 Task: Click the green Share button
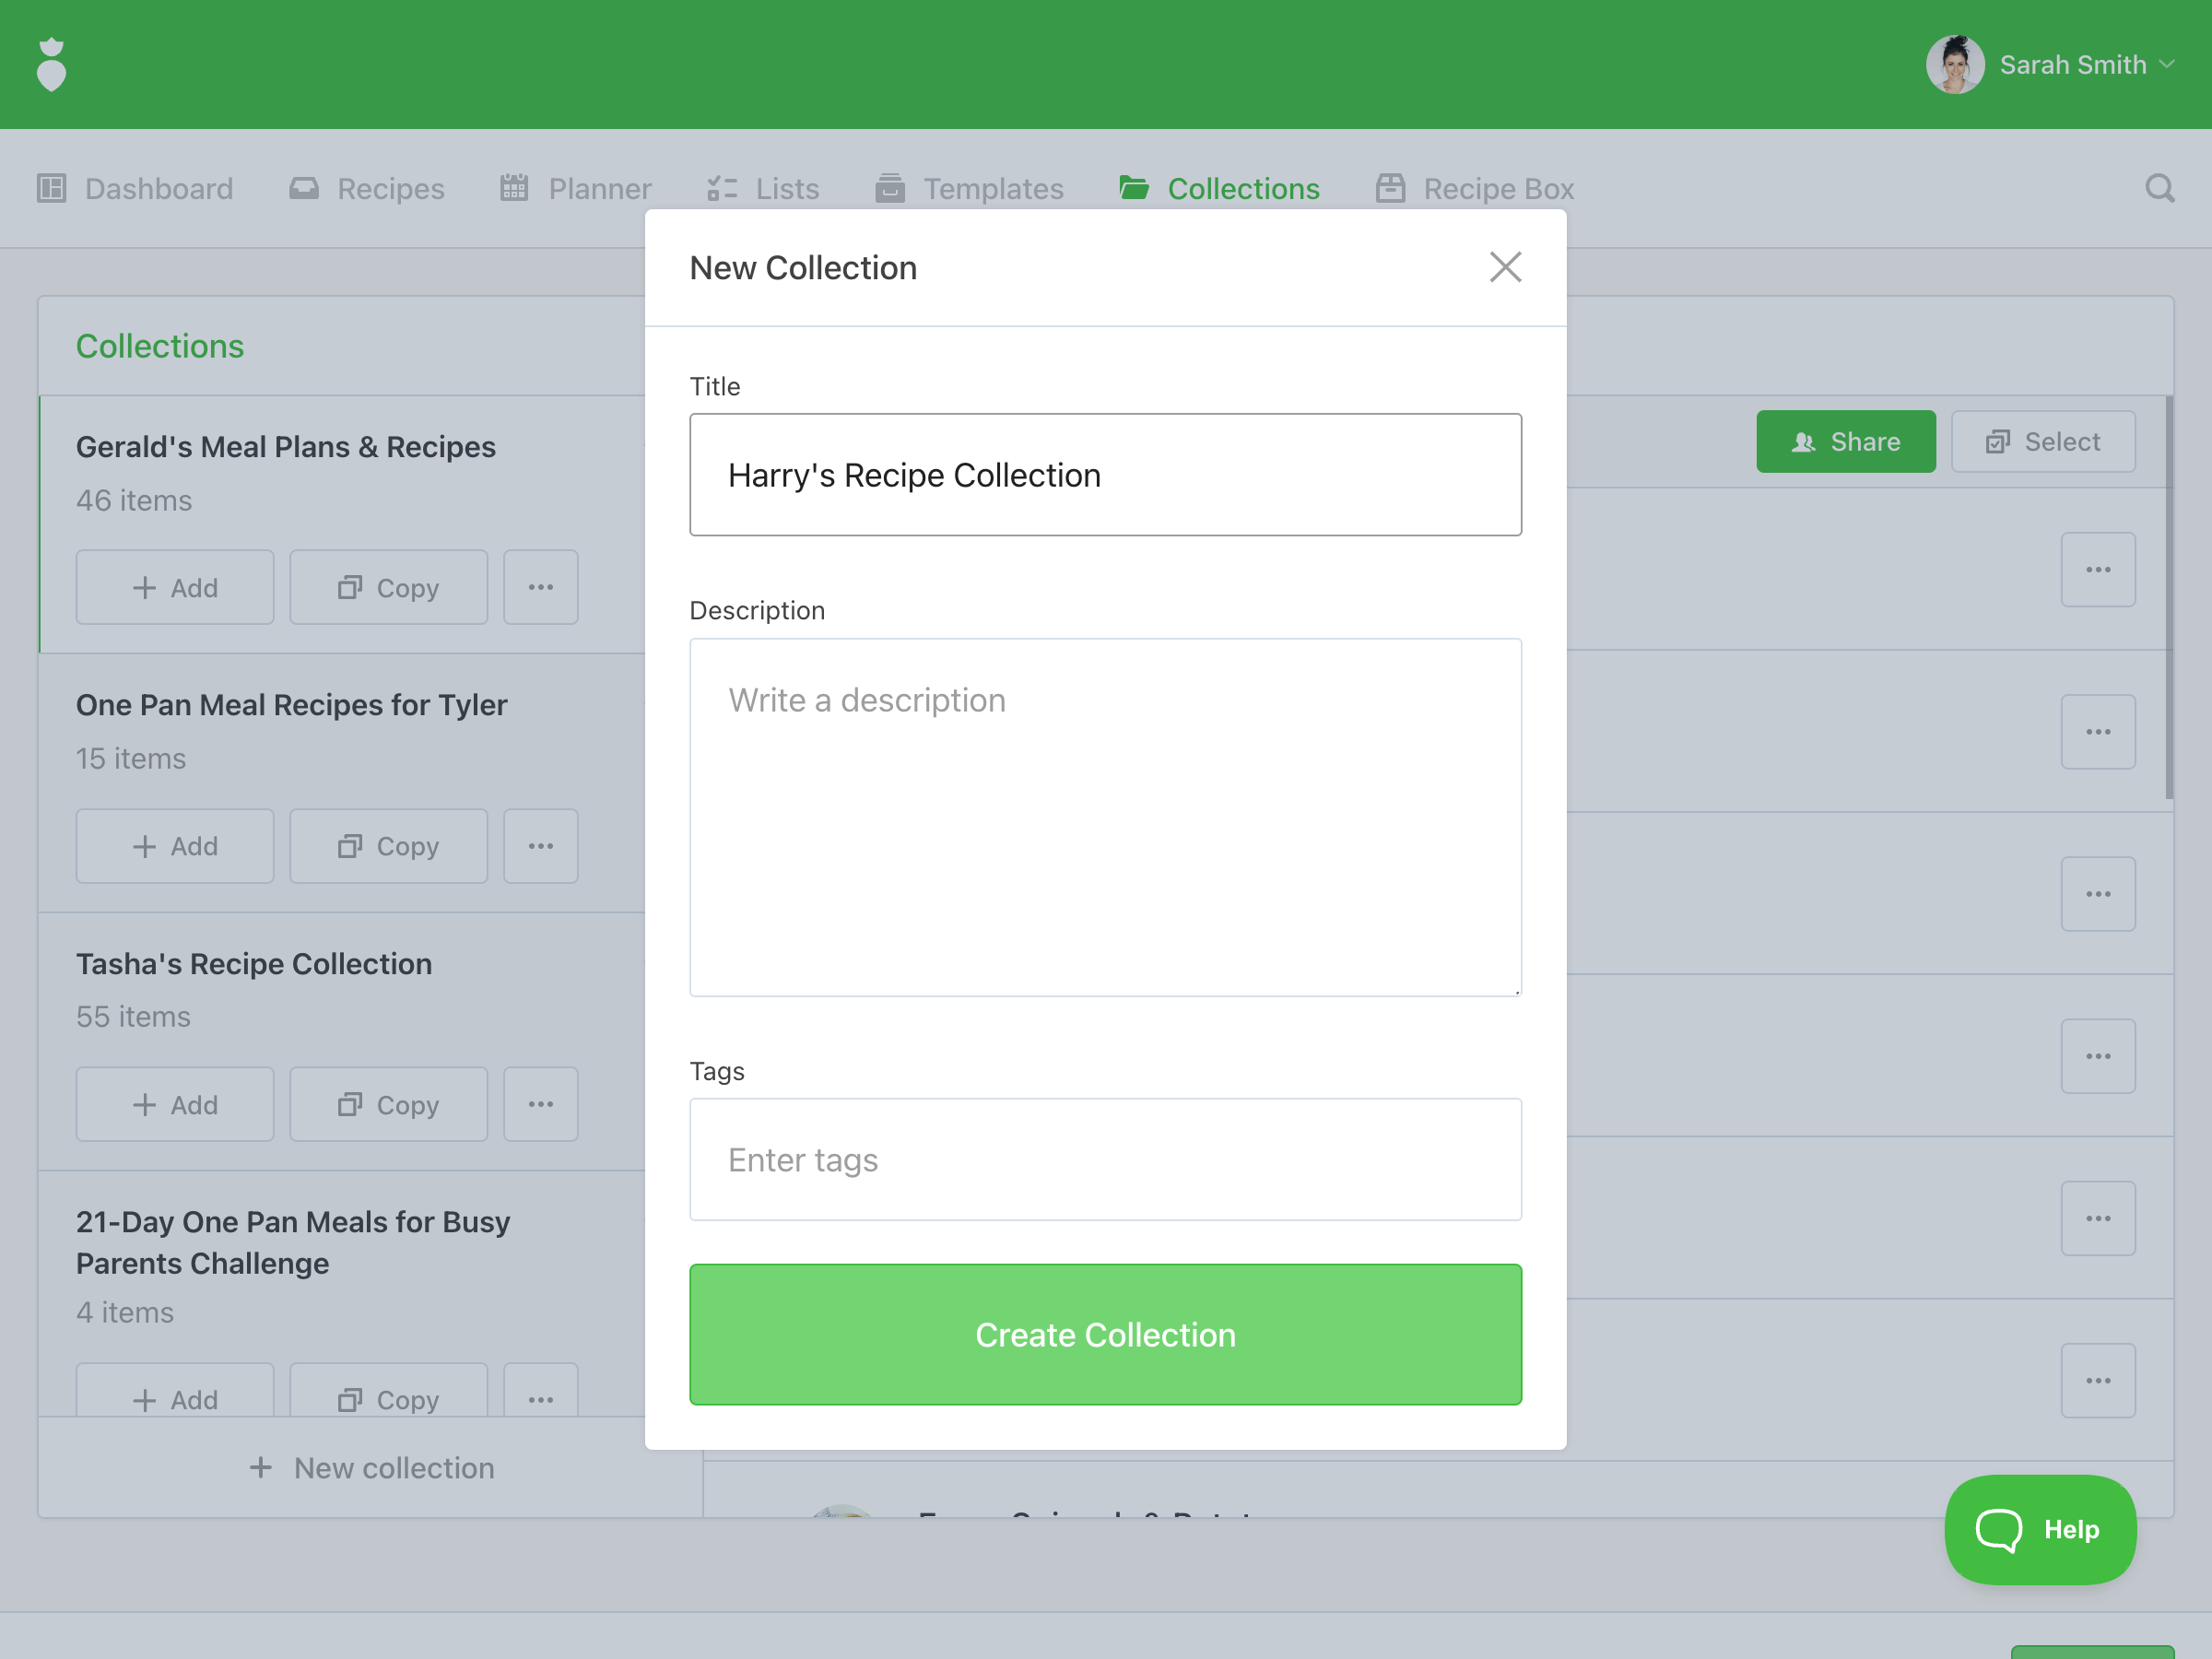click(1845, 441)
